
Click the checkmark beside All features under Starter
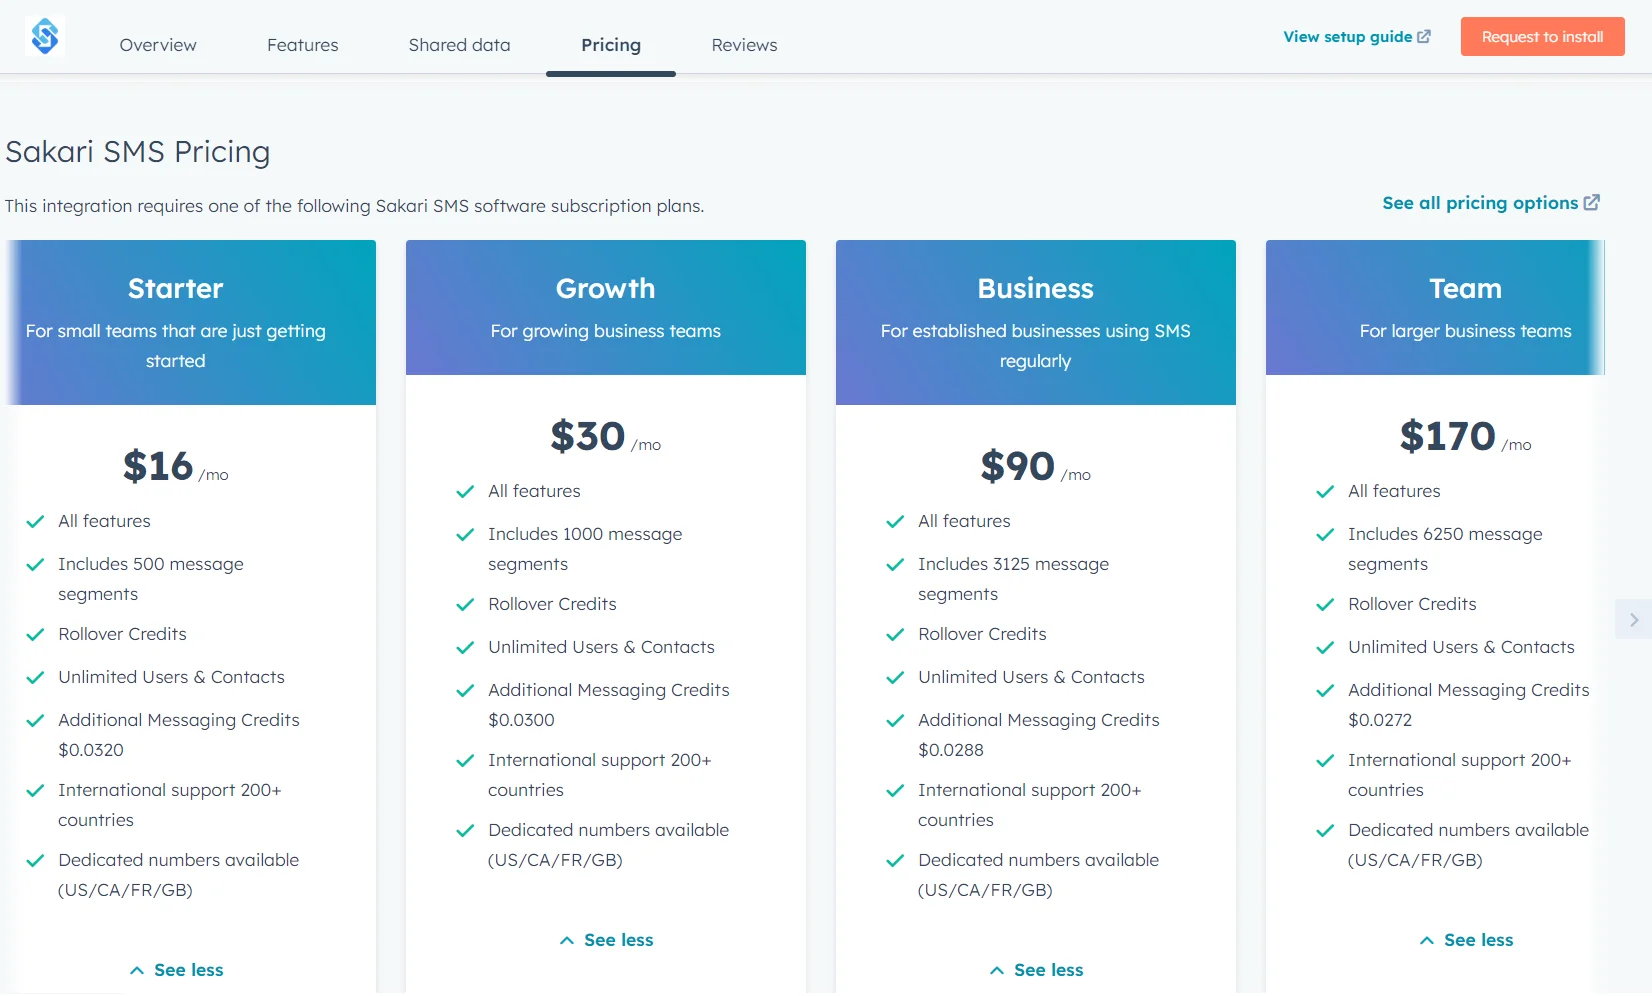point(36,521)
